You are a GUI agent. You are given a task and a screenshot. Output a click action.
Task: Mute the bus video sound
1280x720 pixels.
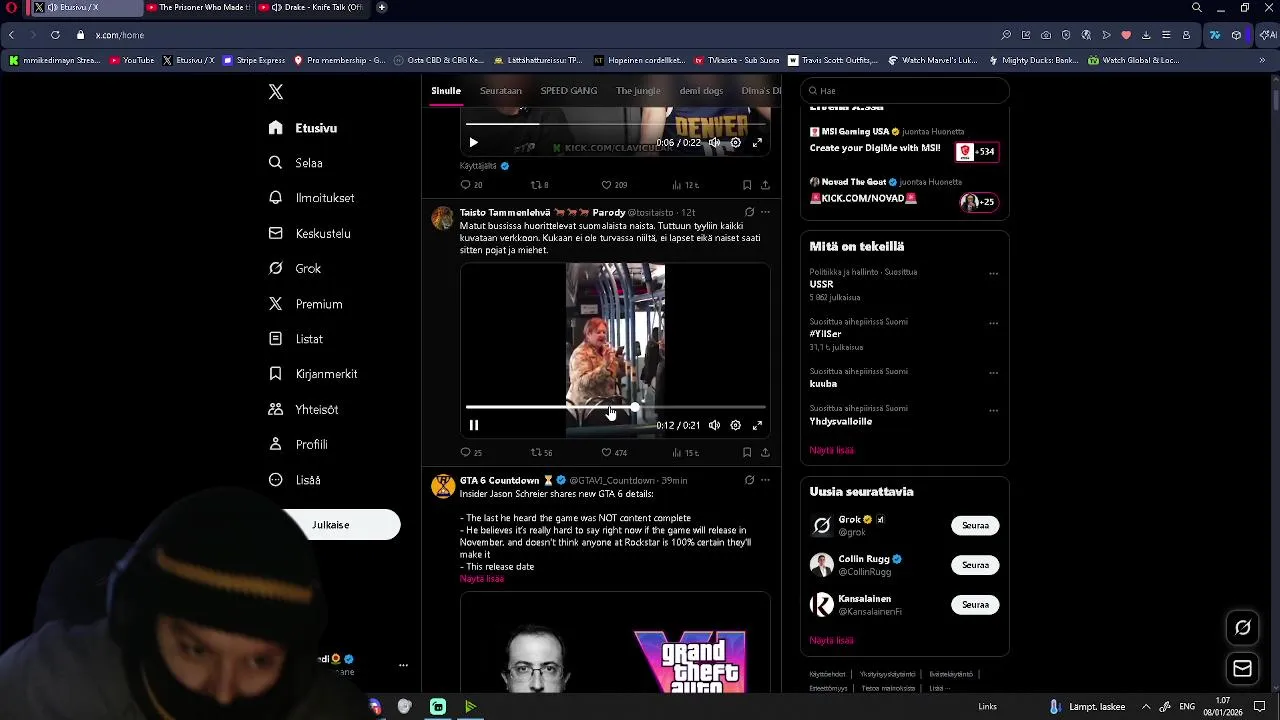[714, 426]
